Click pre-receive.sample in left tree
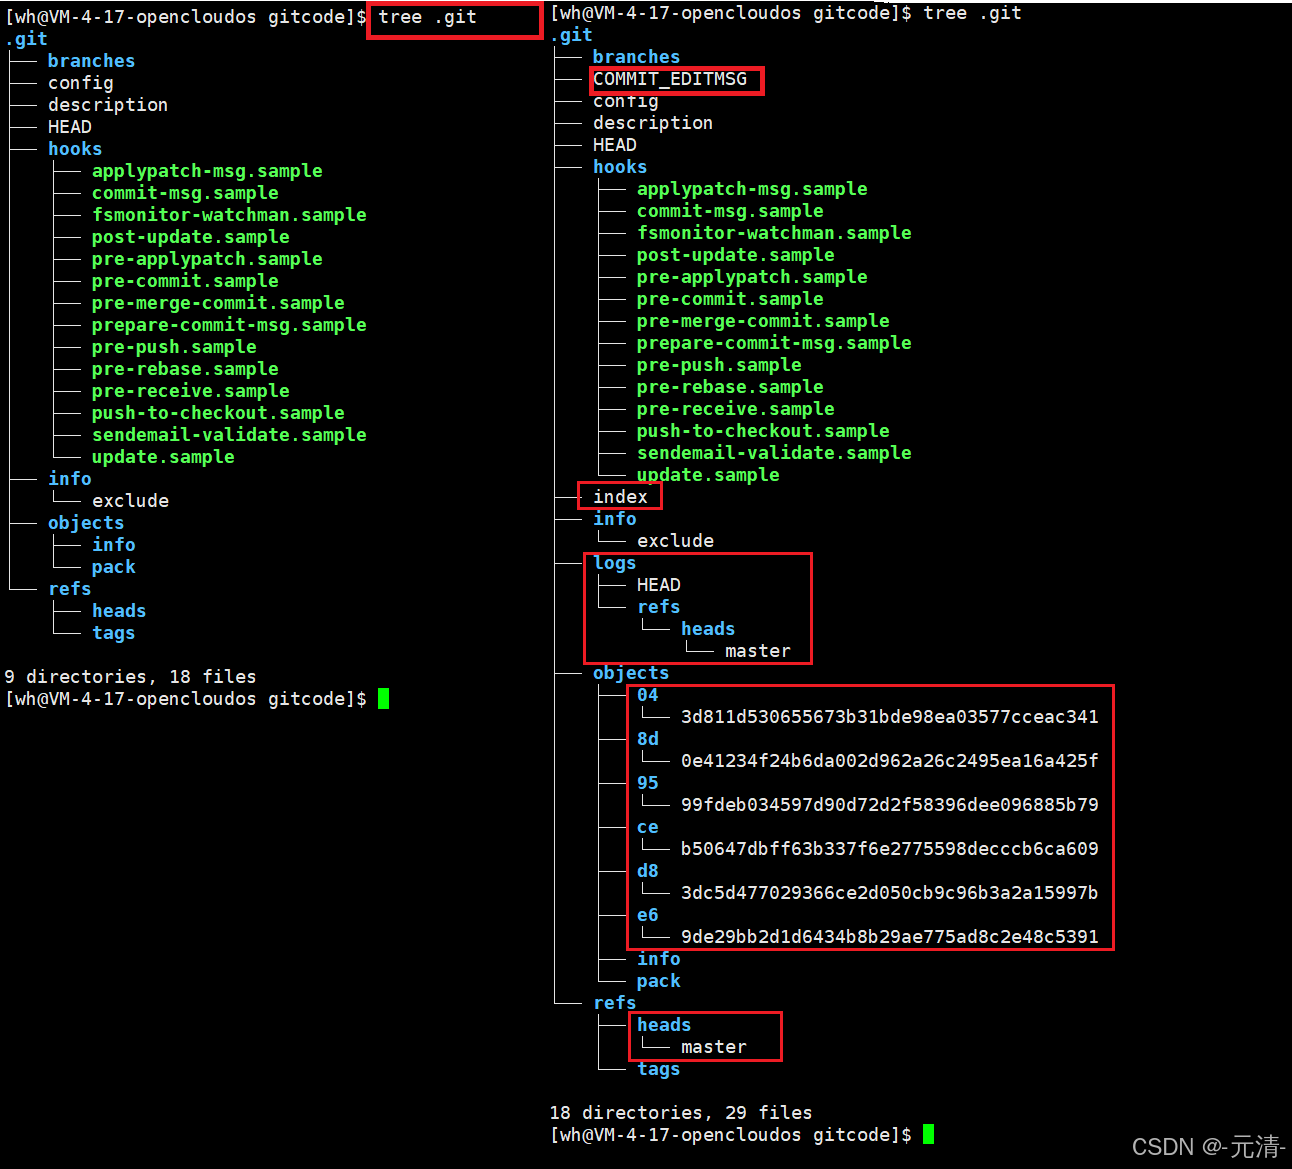Screen dimensions: 1292x1169 coord(190,391)
